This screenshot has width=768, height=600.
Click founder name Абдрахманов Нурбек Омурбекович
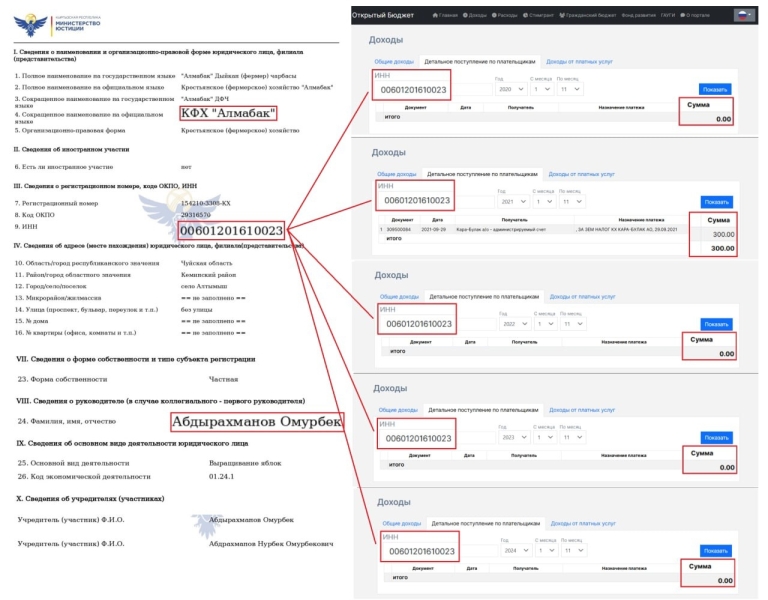point(271,544)
